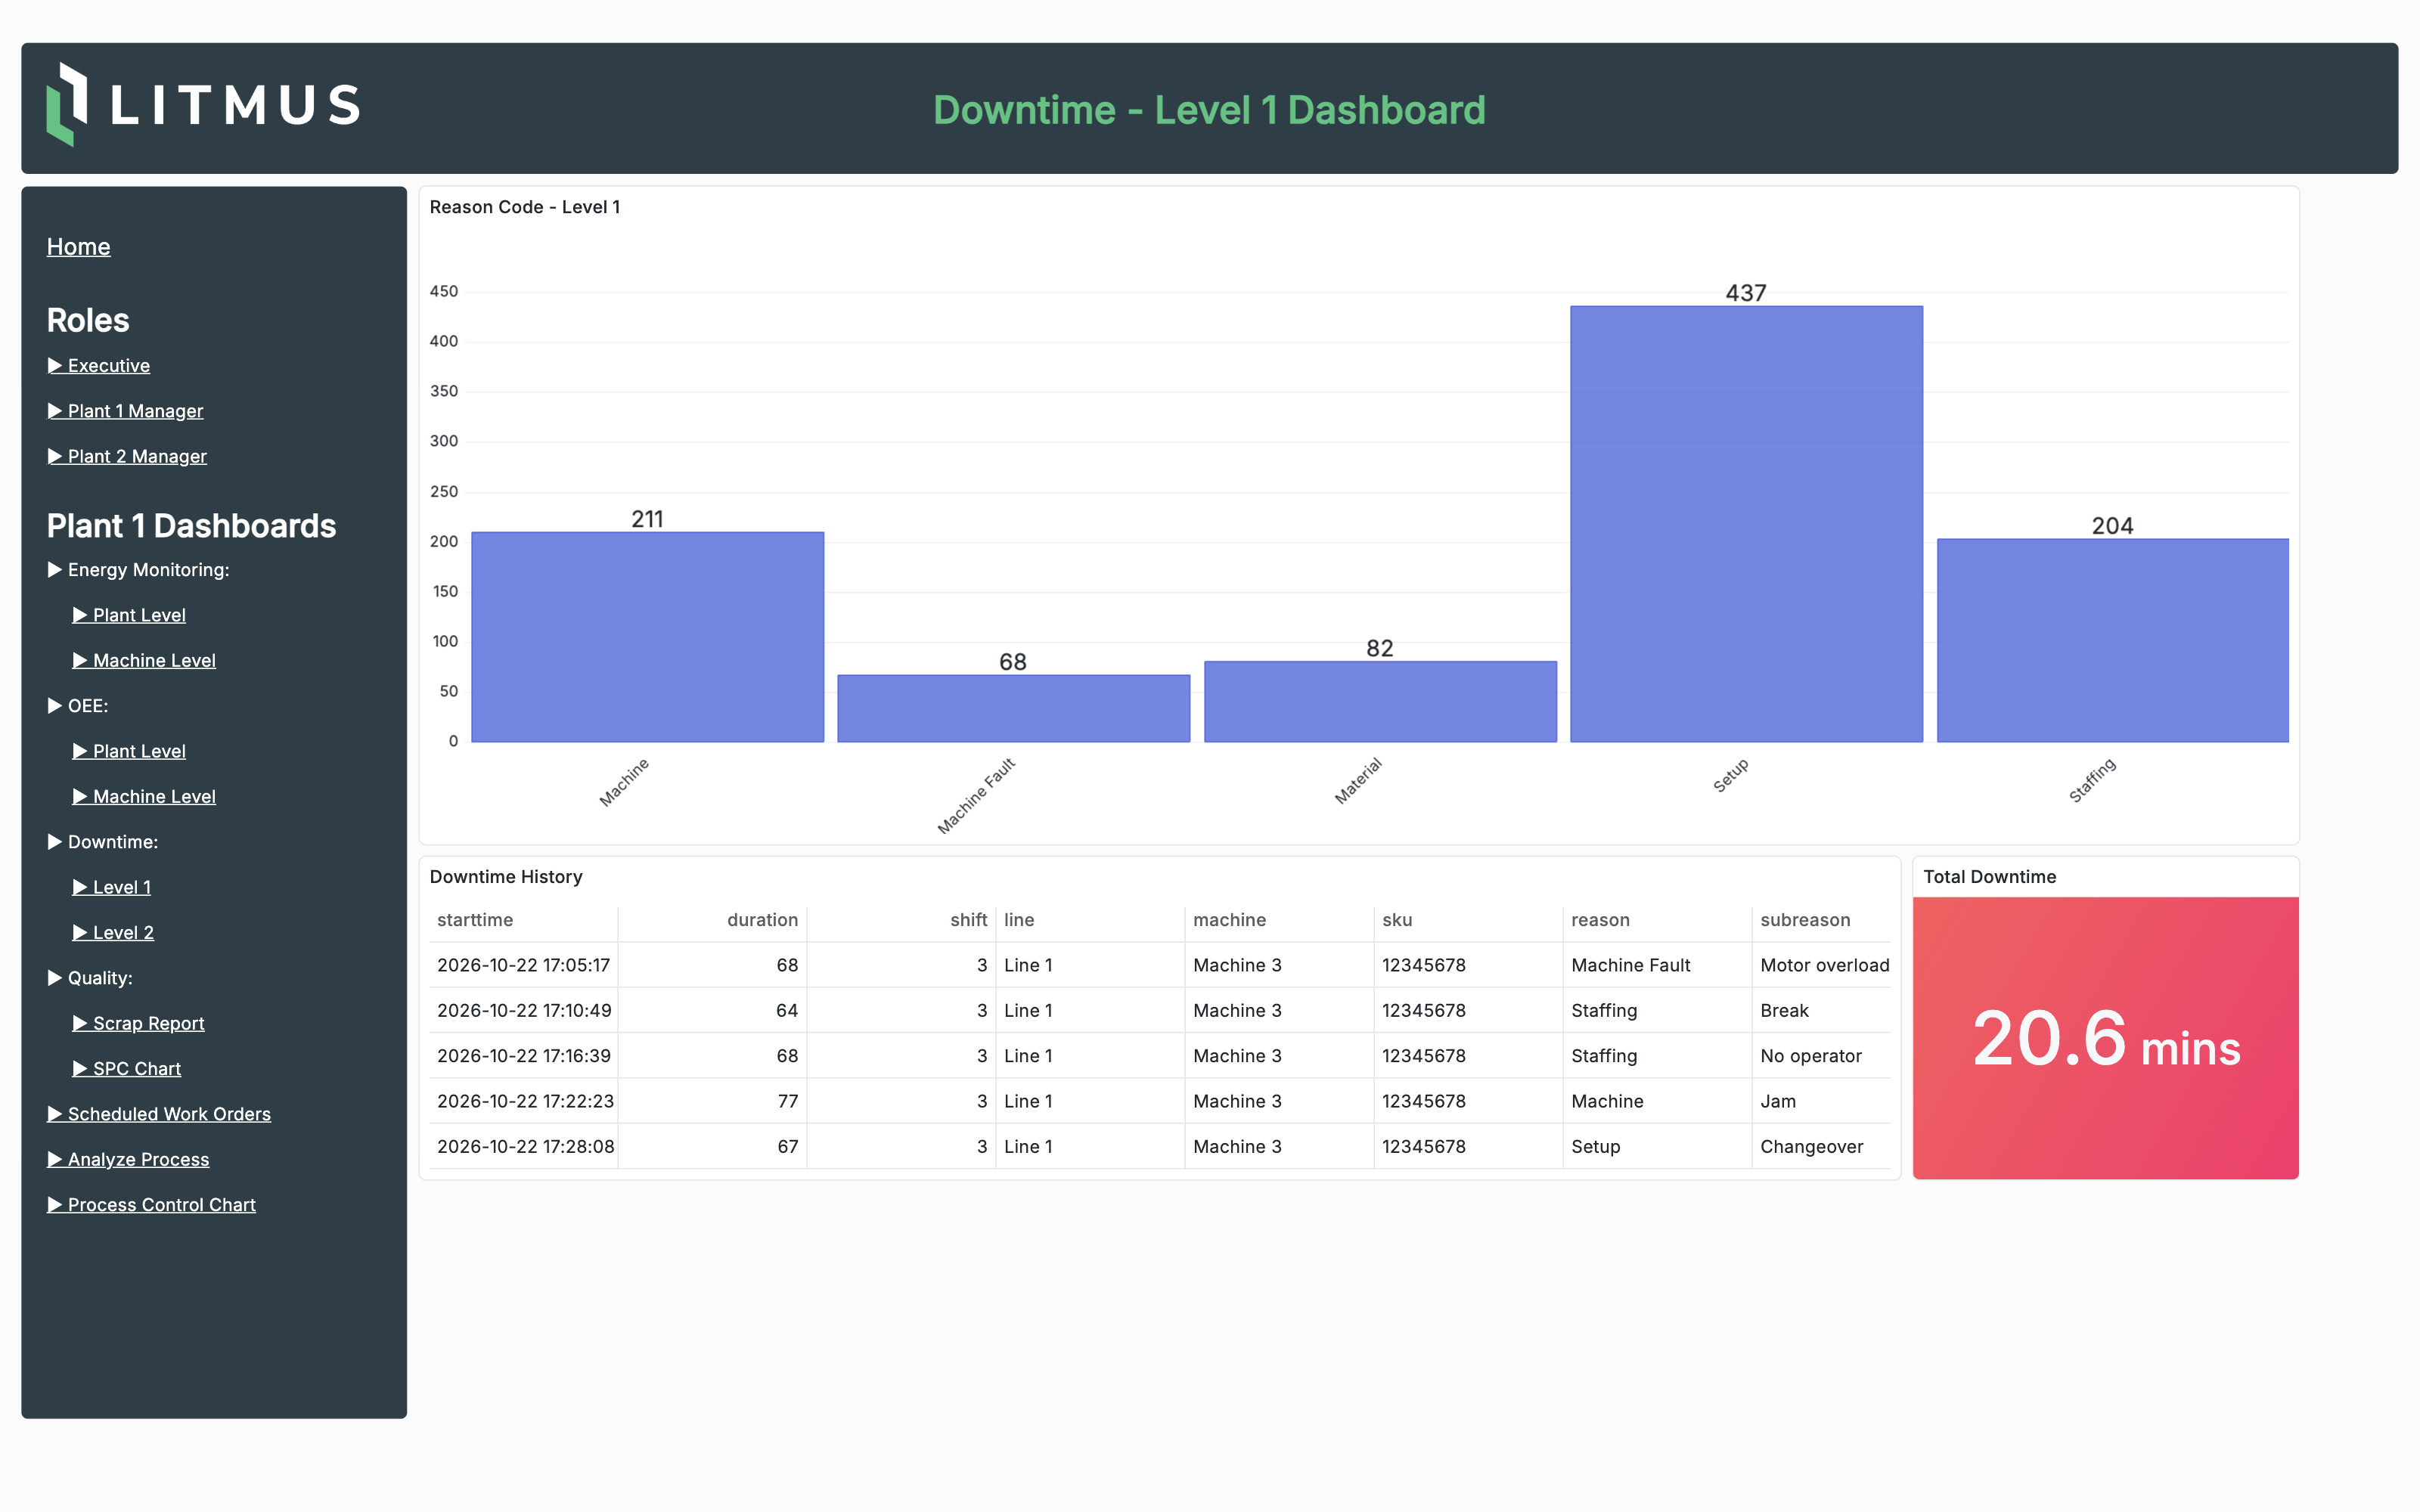Sort table by duration column header

(762, 920)
